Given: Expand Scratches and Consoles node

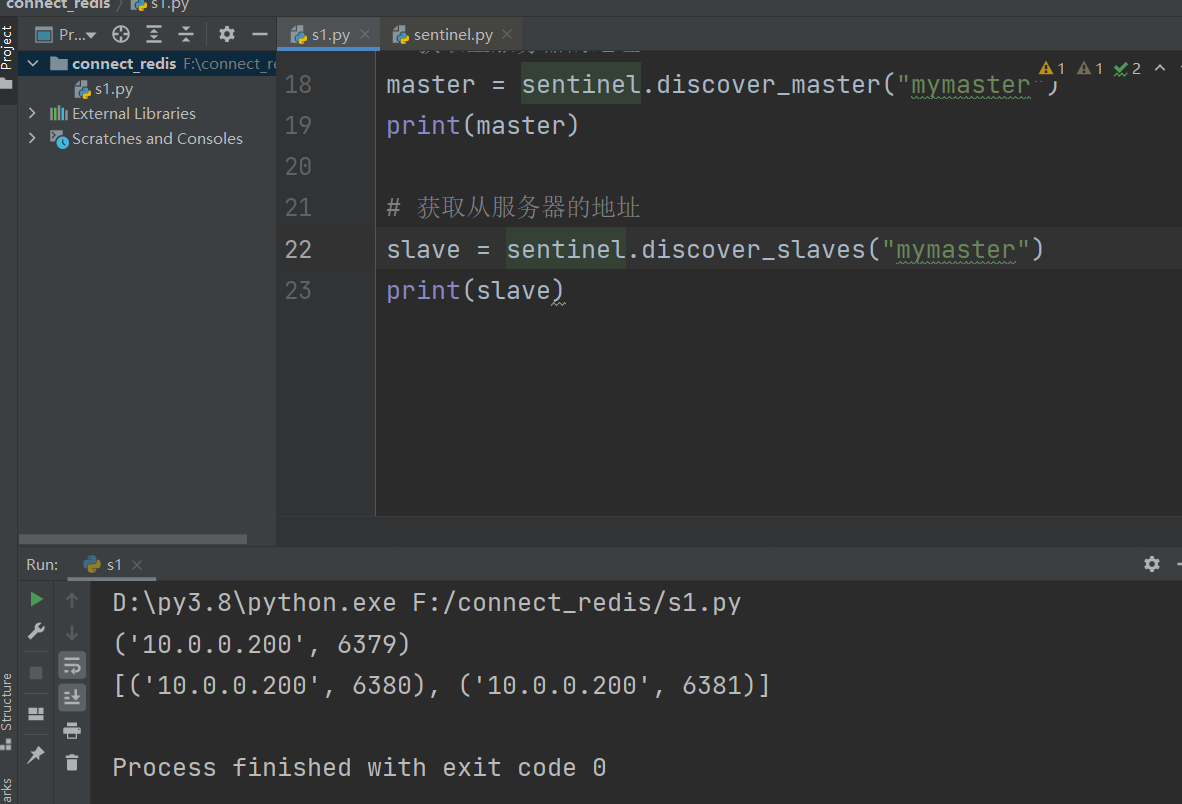Looking at the screenshot, I should click(x=32, y=138).
